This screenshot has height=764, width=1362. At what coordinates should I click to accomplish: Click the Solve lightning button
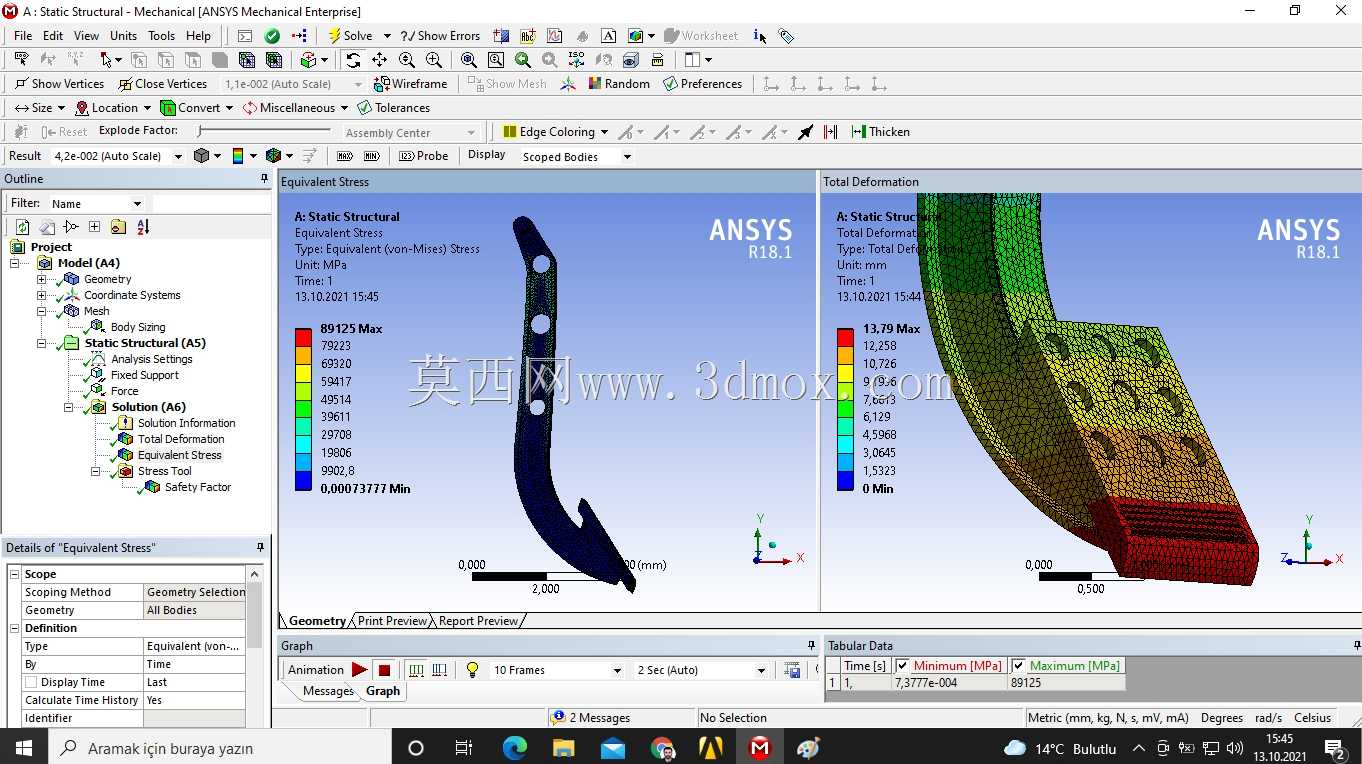pos(350,35)
